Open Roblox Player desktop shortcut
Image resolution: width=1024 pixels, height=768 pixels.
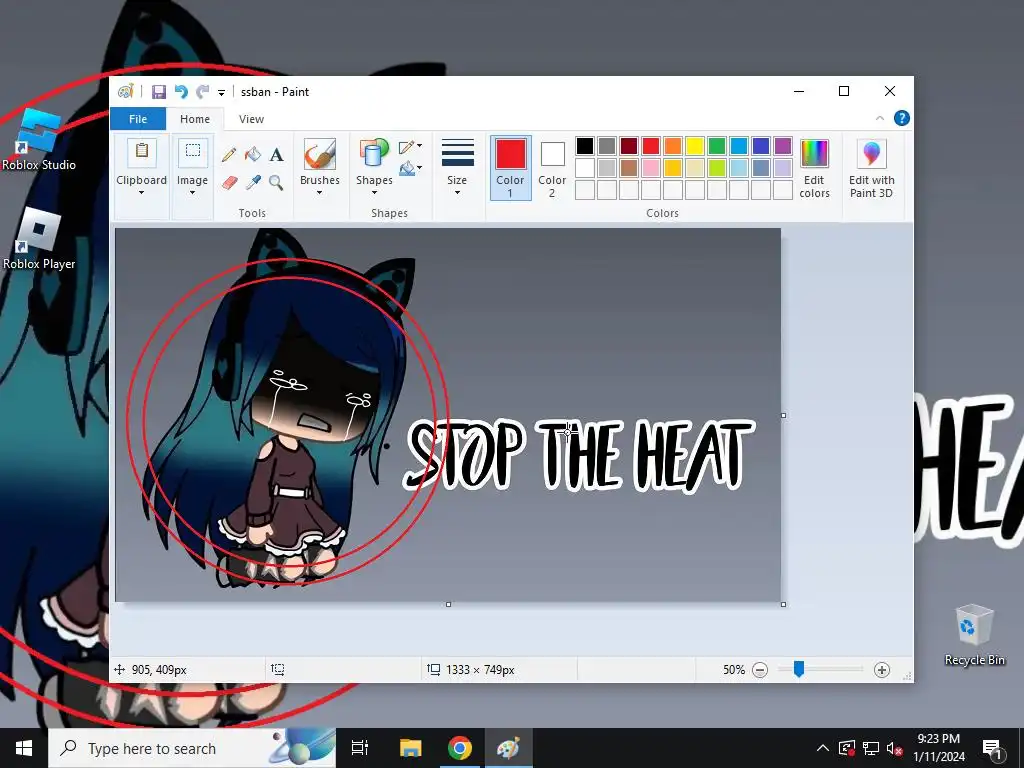[39, 239]
